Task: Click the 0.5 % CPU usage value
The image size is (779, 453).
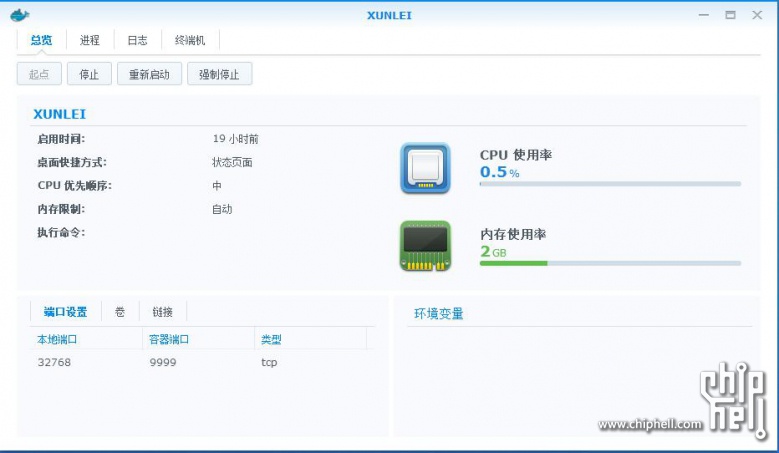Action: [500, 172]
